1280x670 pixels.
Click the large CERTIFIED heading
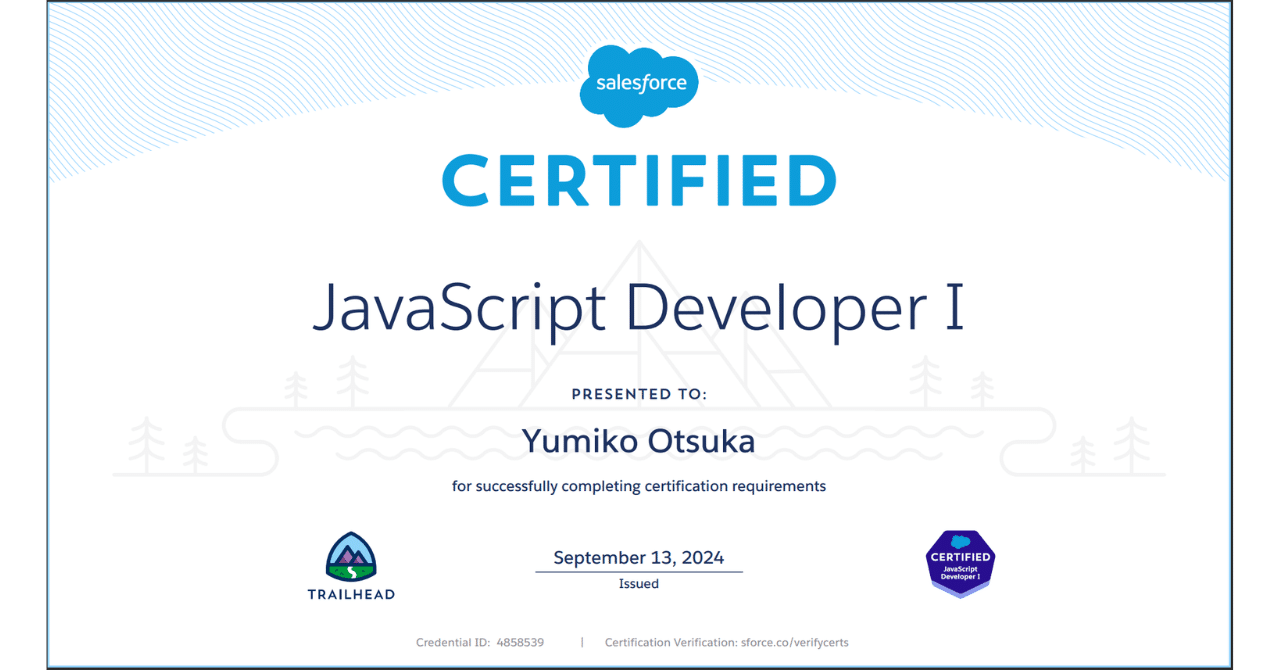[x=639, y=182]
